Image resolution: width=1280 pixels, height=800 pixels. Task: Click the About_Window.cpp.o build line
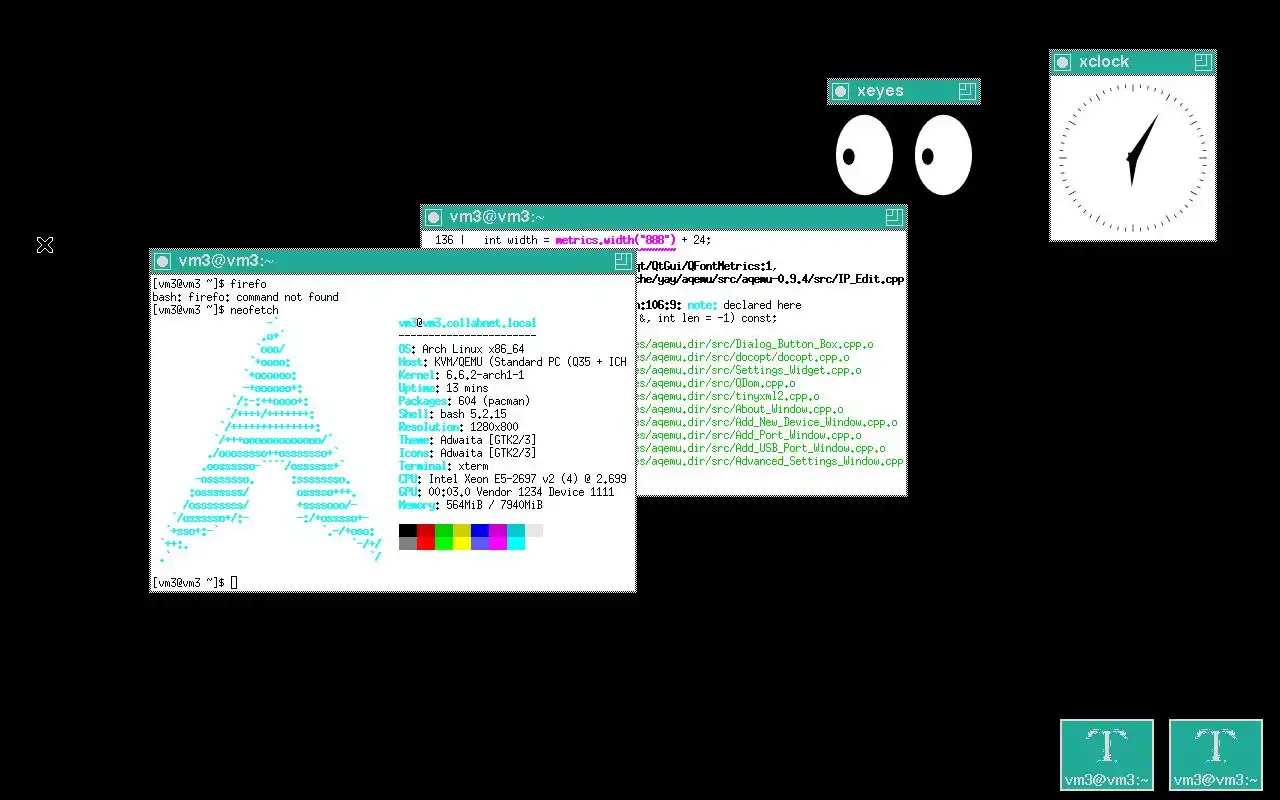[x=741, y=409]
